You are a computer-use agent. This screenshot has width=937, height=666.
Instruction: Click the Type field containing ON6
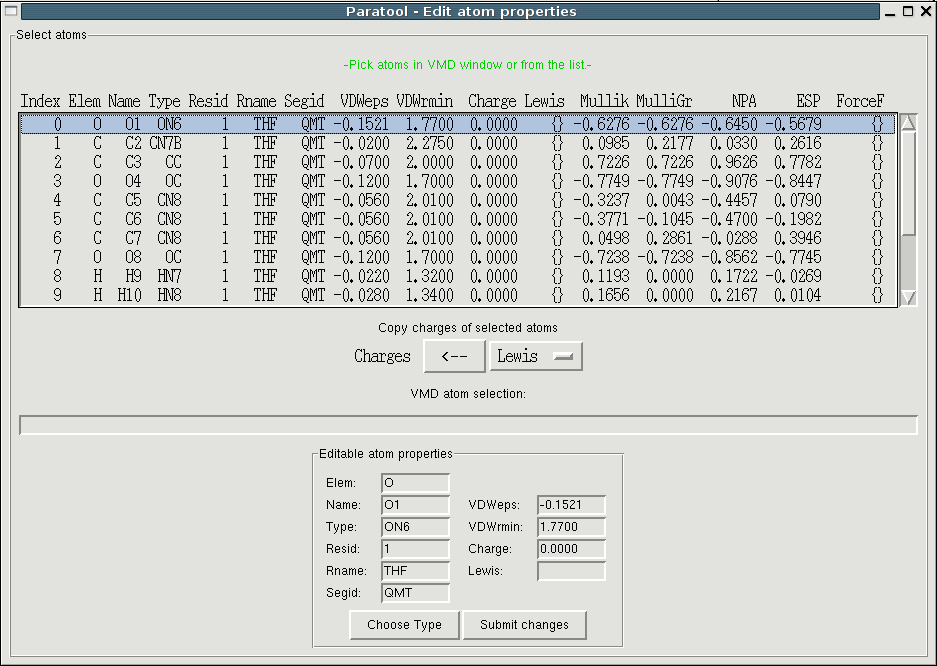[x=415, y=527]
